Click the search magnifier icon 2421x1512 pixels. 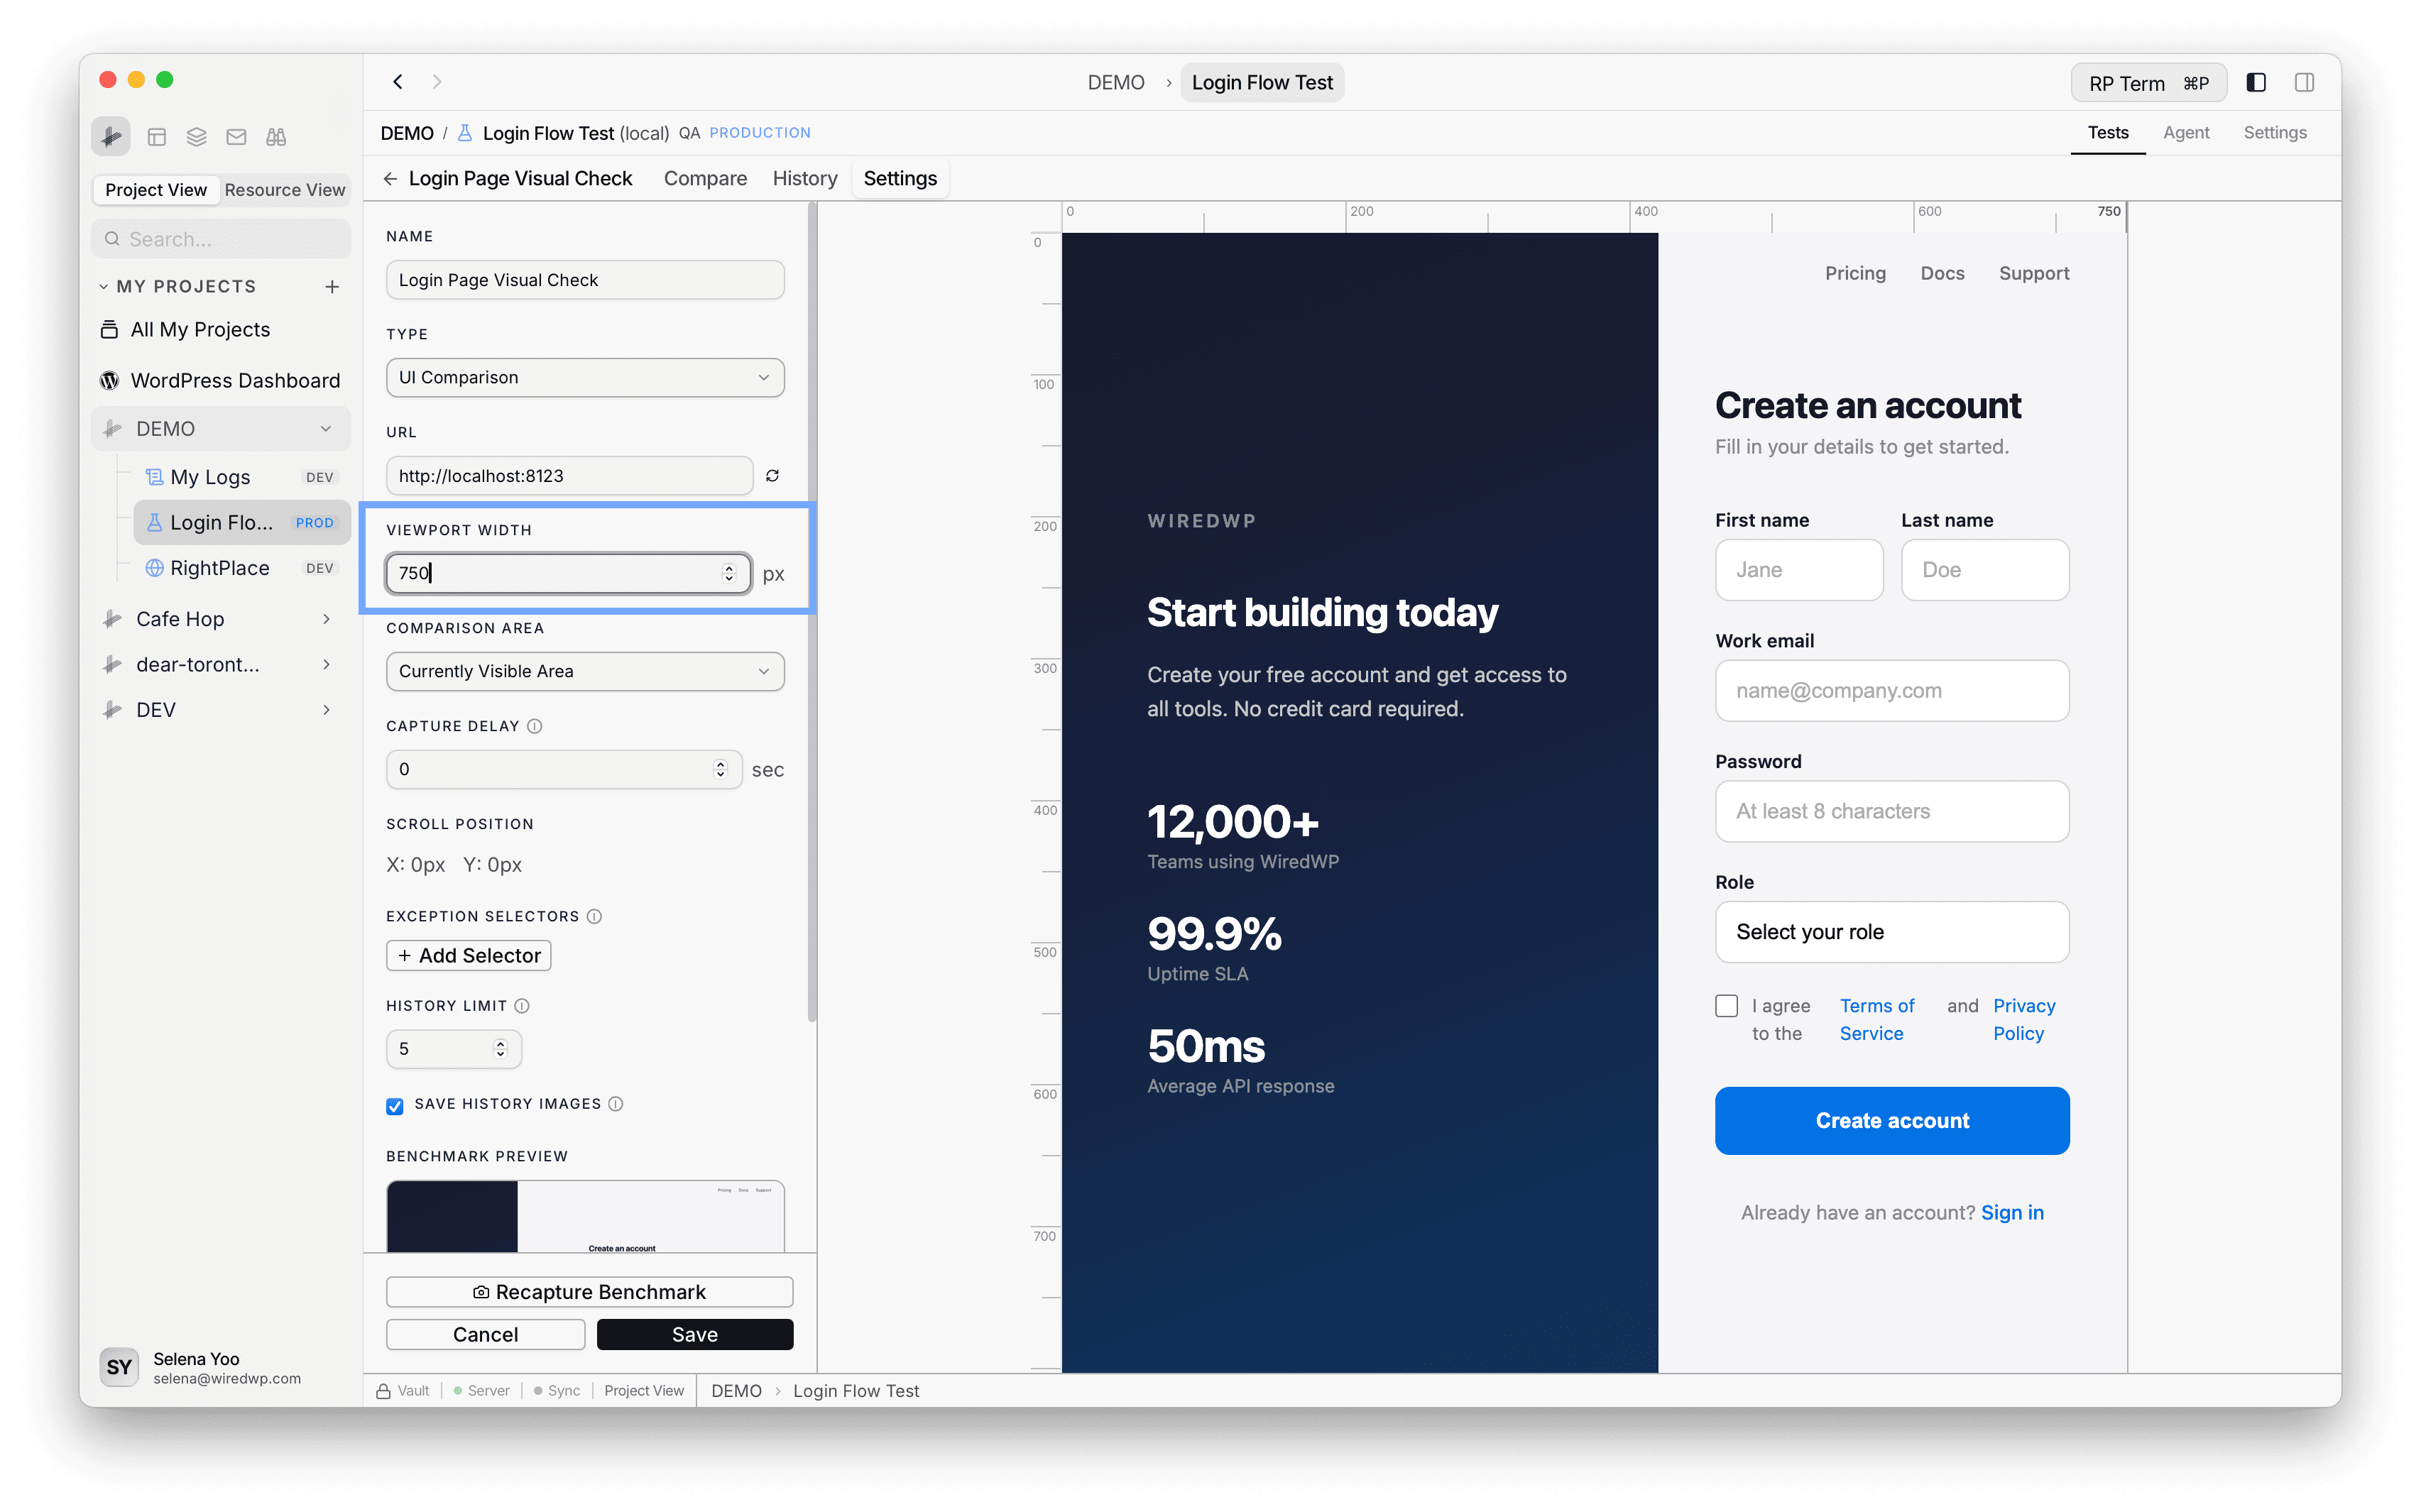click(x=113, y=239)
